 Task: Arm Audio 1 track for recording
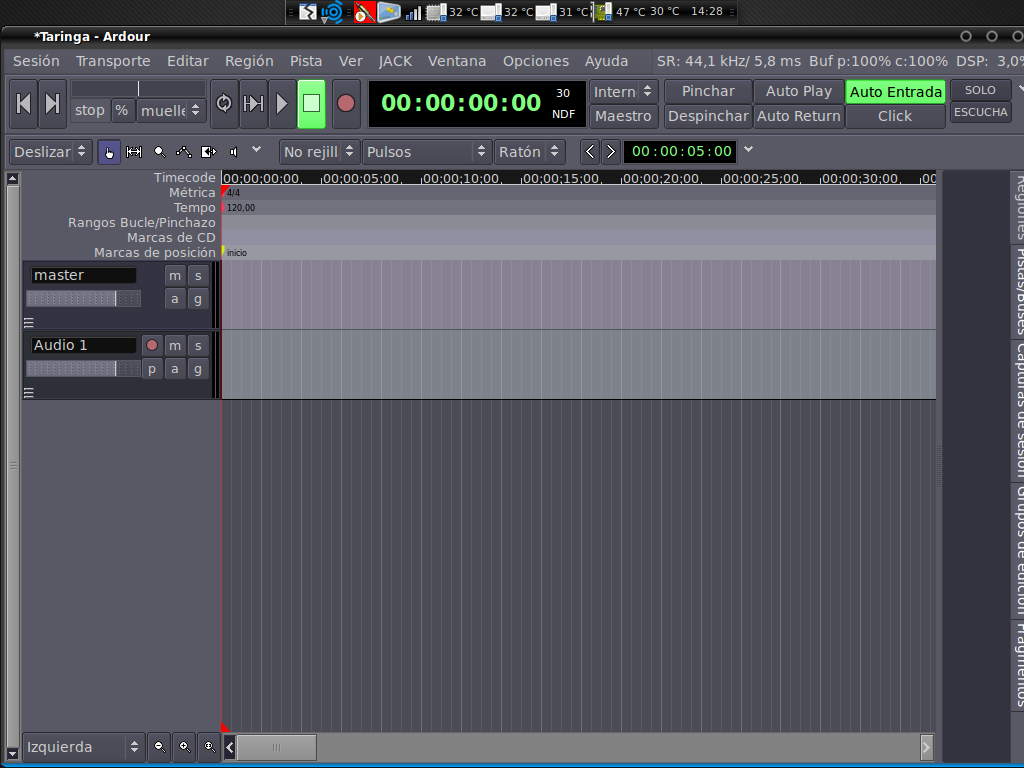pyautogui.click(x=152, y=345)
